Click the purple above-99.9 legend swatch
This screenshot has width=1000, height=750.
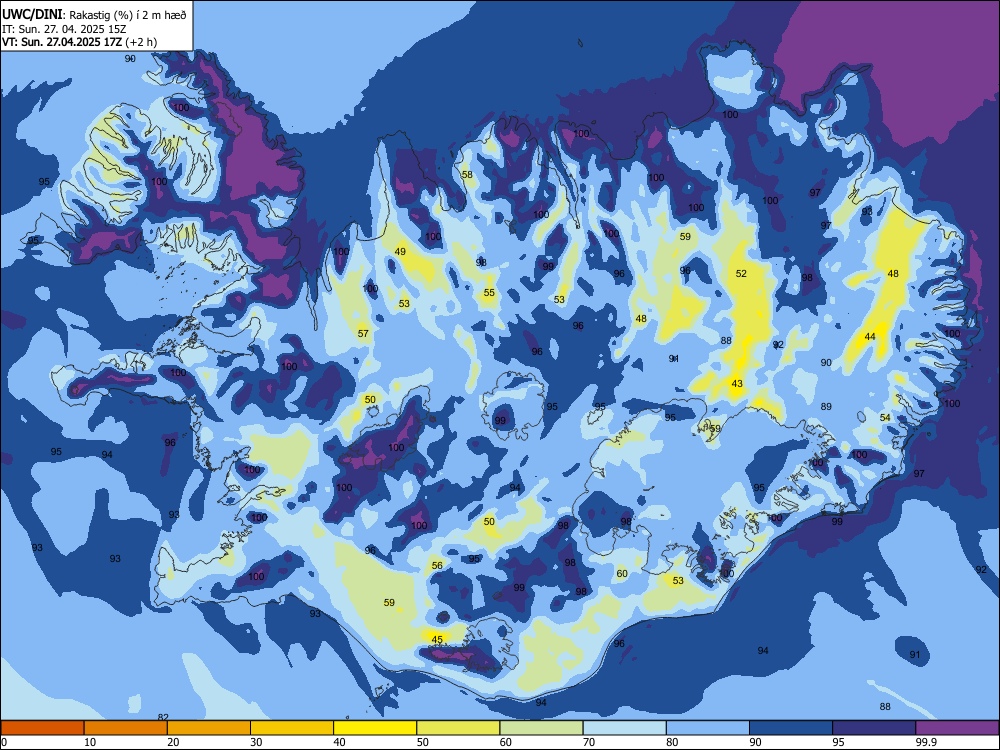click(x=957, y=727)
